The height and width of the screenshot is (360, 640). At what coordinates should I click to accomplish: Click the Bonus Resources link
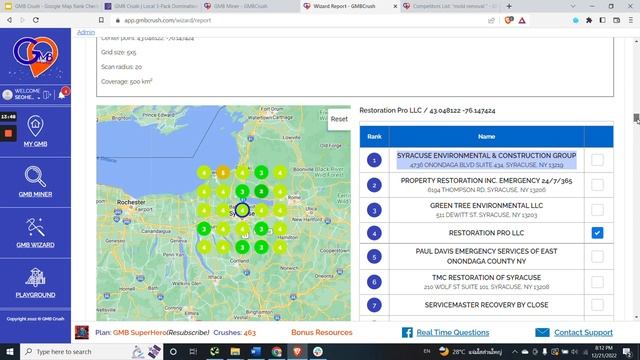click(322, 332)
